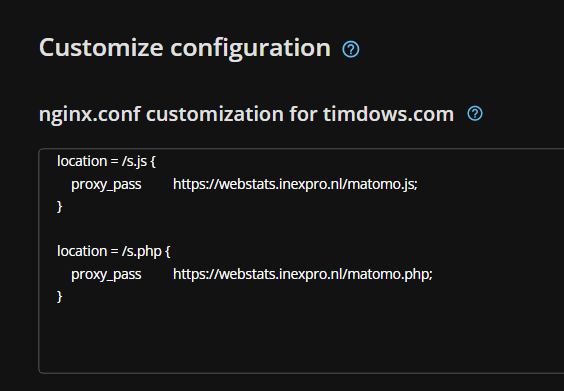
Task: Click the matomo.php proxy_pass URL text
Action: coord(303,274)
